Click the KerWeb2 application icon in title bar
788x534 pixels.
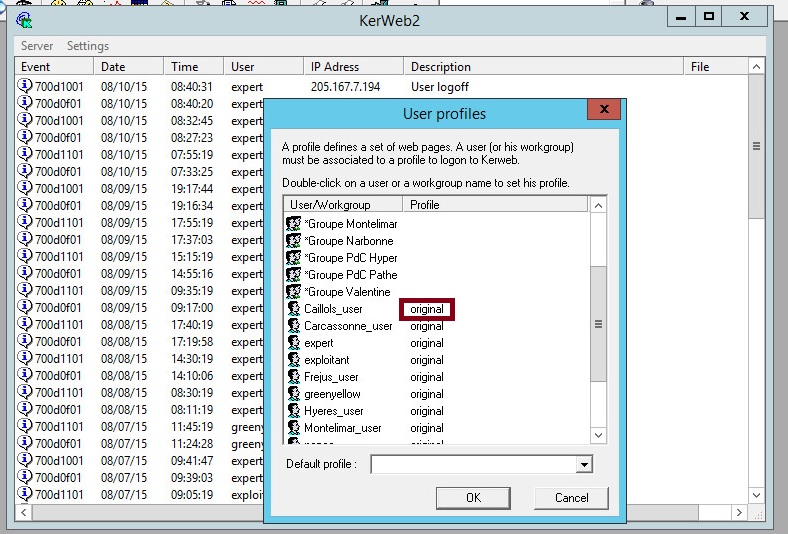tap(25, 18)
